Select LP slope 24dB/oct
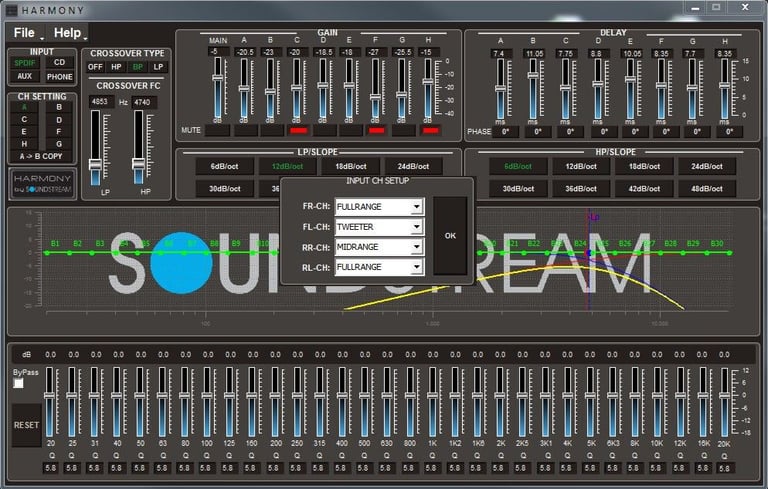The width and height of the screenshot is (768, 489). 413,167
